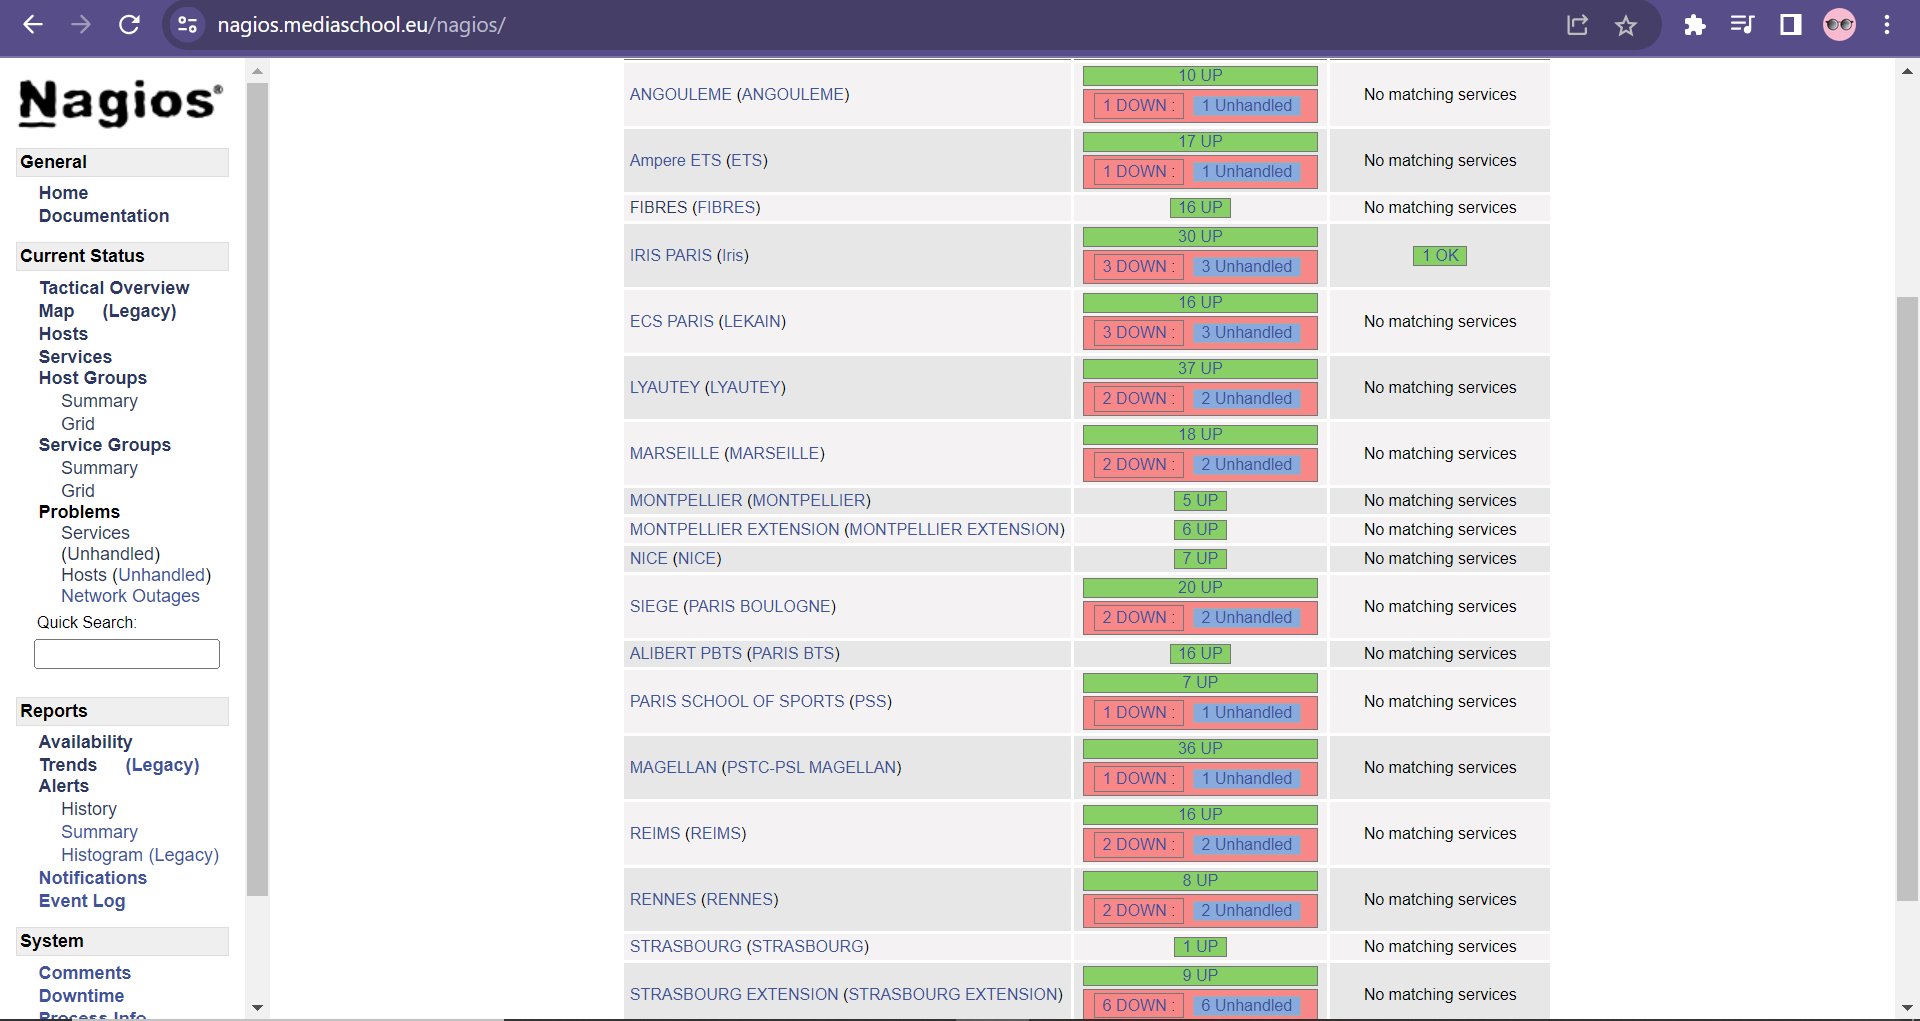Click the browser forward arrow
The image size is (1920, 1021).
click(x=81, y=25)
